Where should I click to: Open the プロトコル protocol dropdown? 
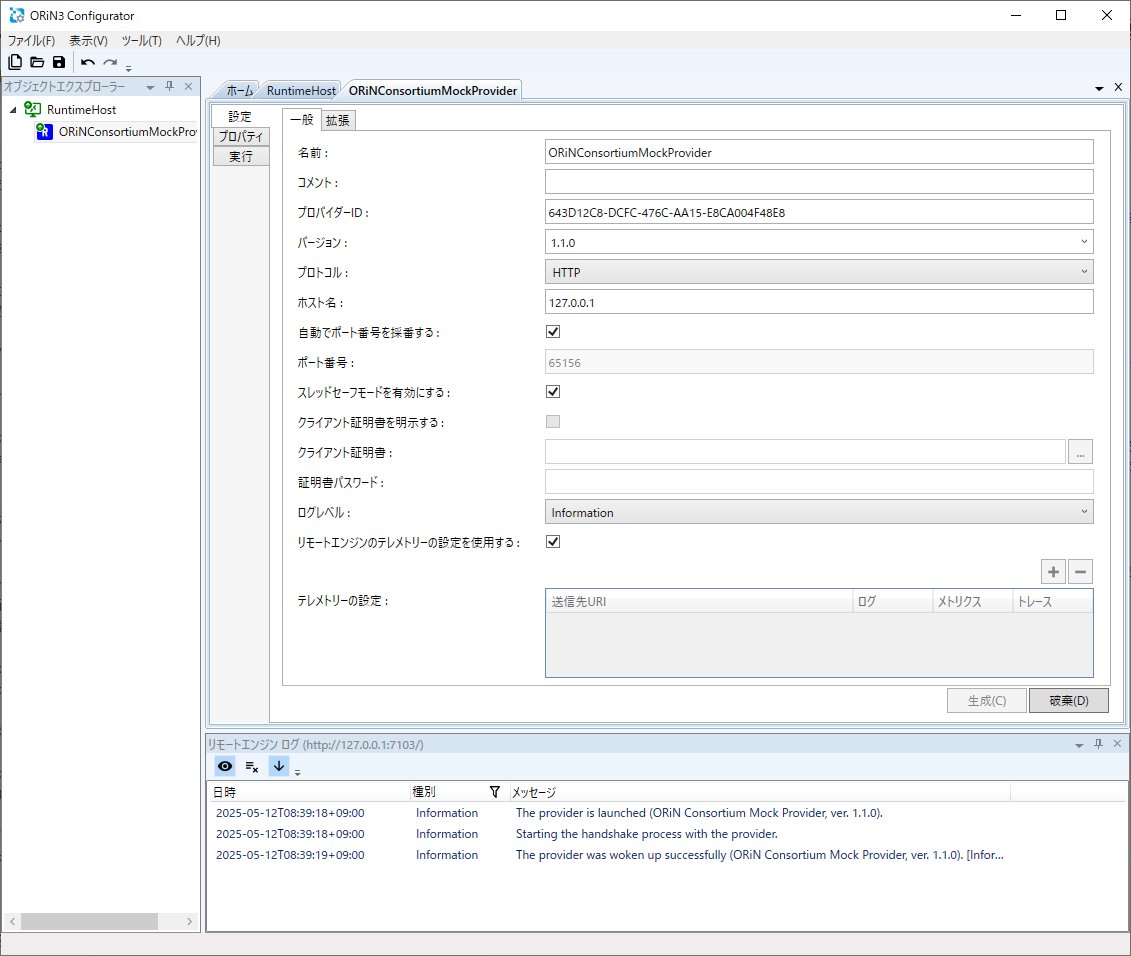pyautogui.click(x=819, y=272)
